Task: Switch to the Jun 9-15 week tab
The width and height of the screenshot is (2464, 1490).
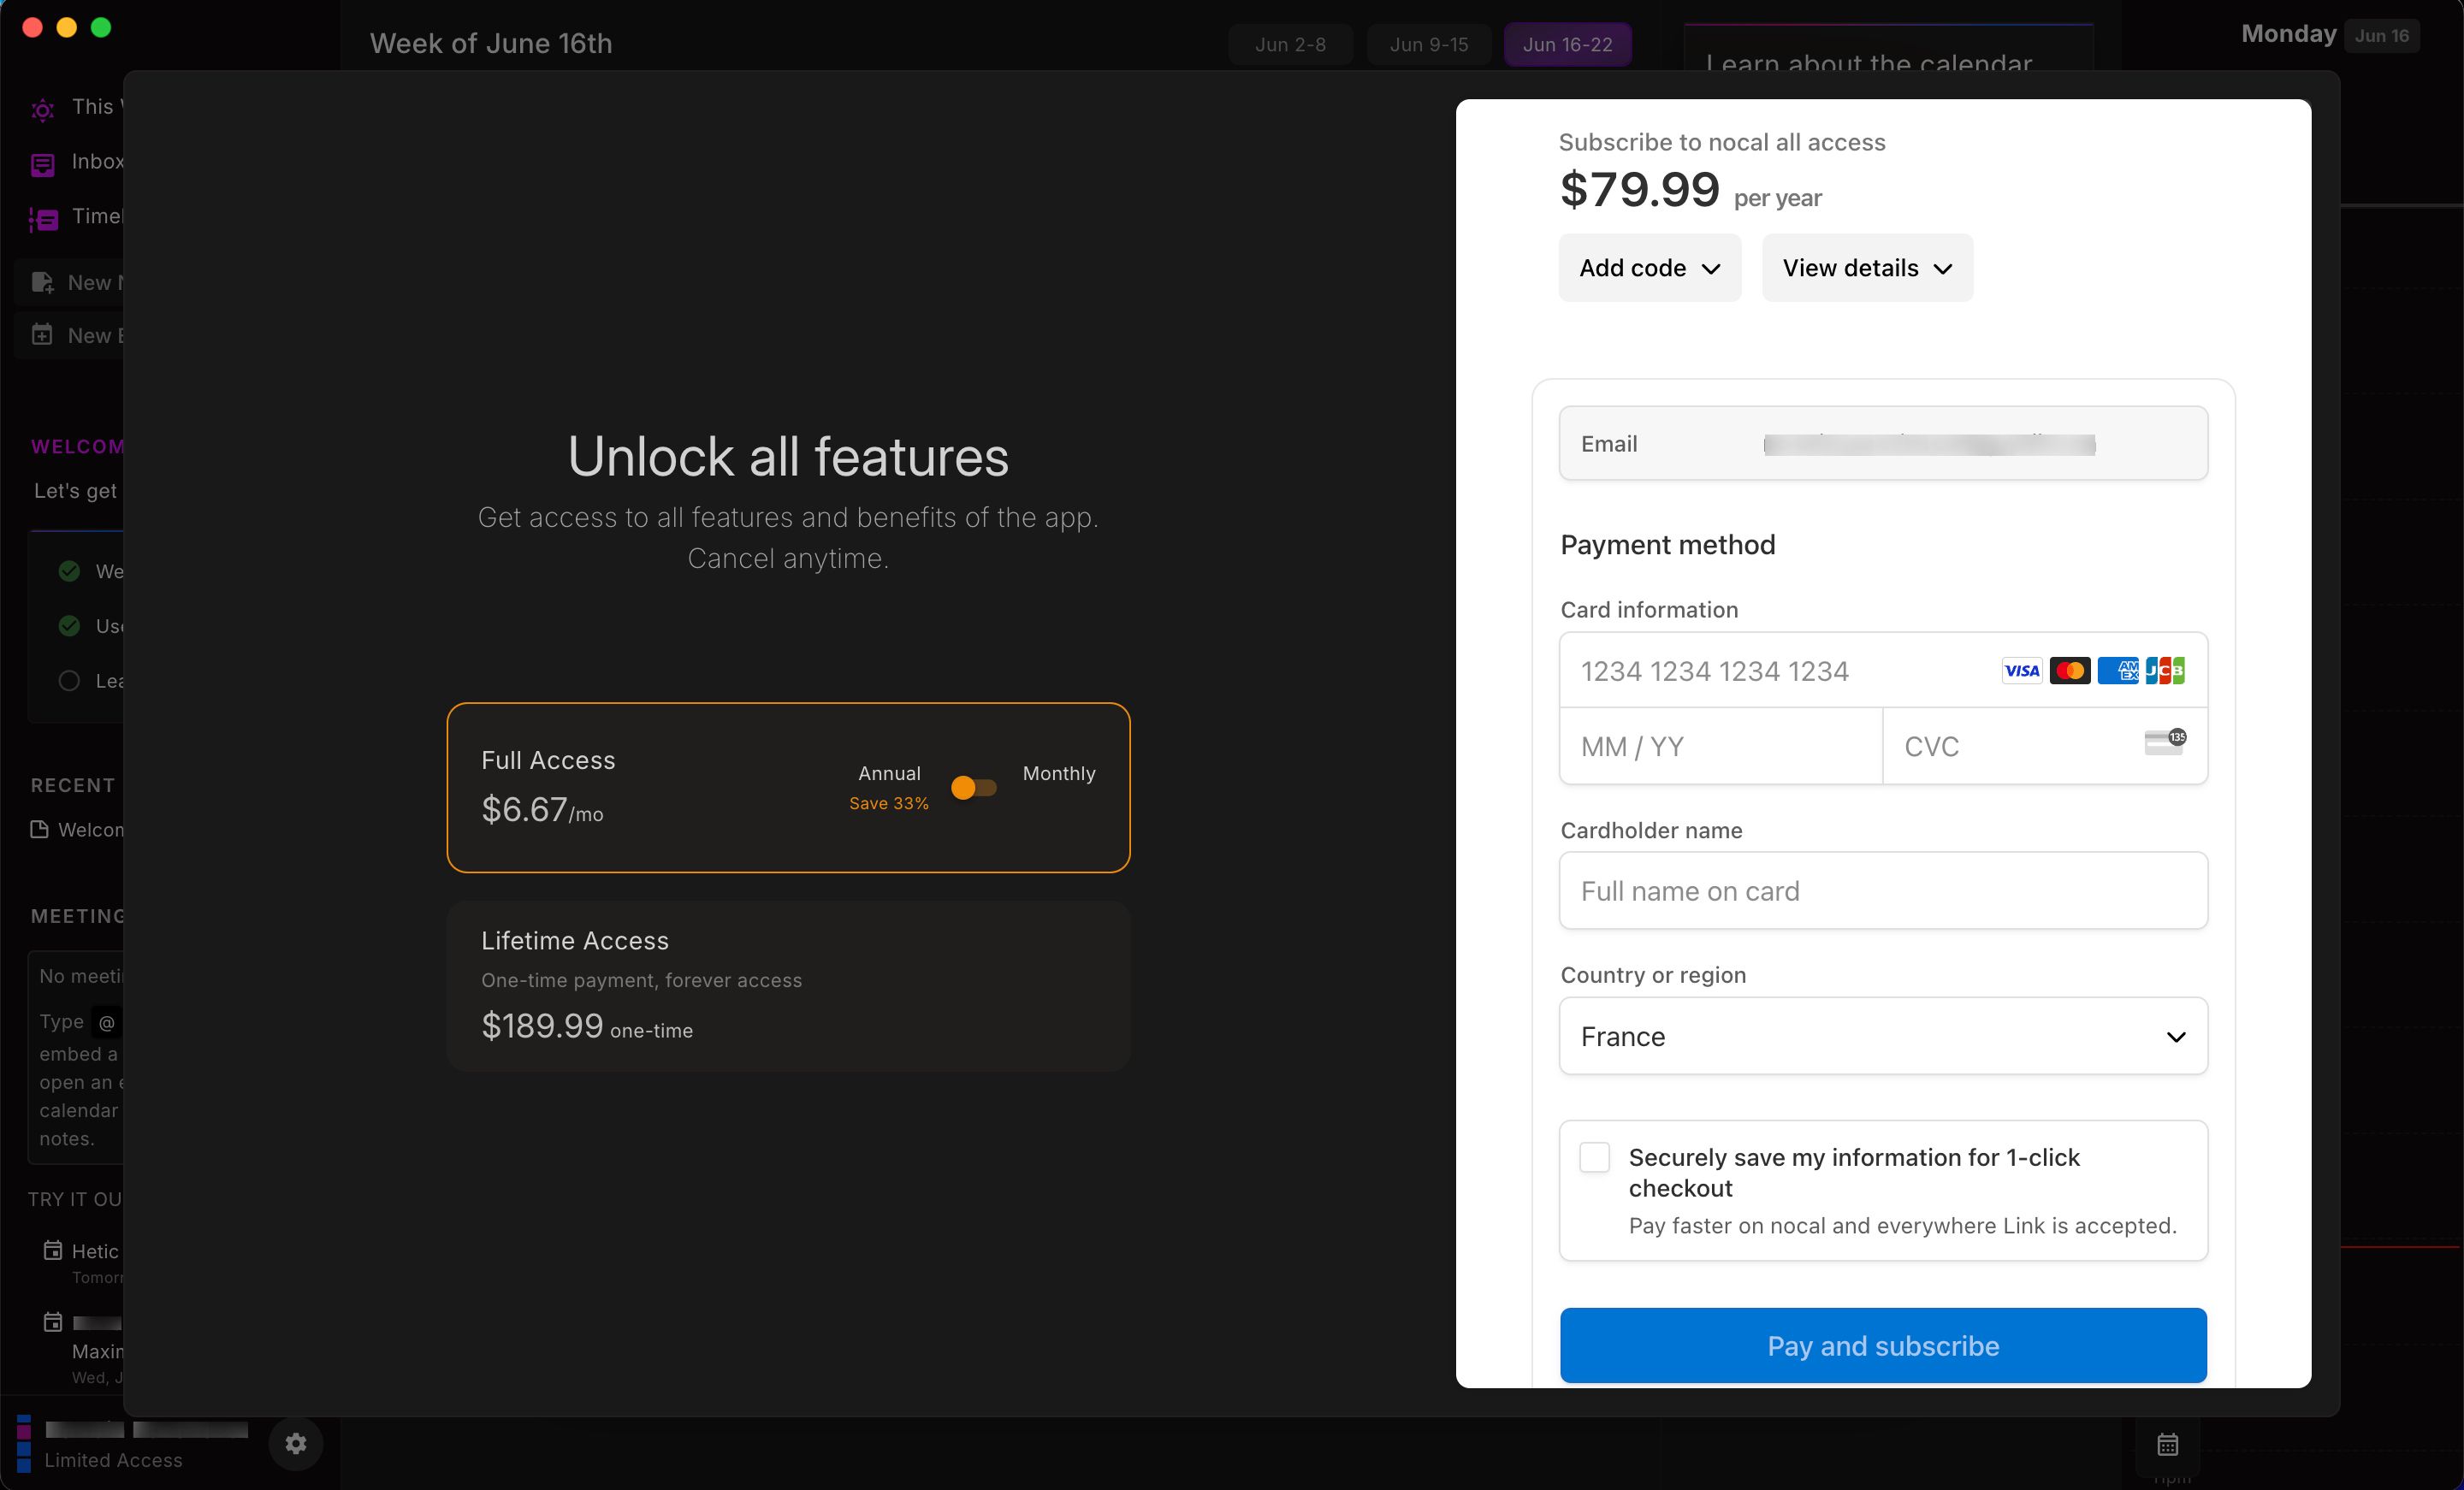Action: click(x=1429, y=44)
